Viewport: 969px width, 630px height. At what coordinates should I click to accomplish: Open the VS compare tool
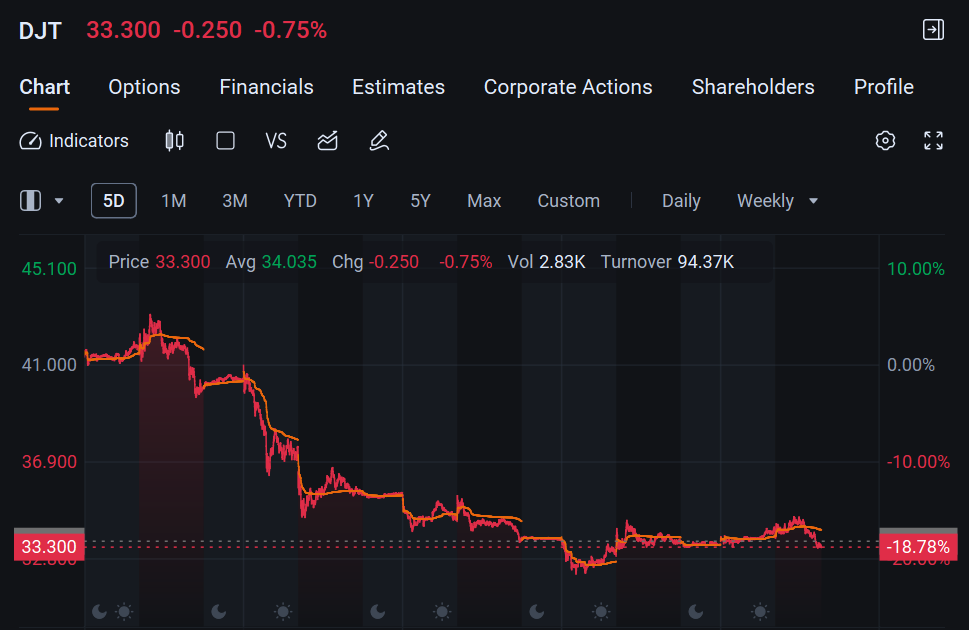pyautogui.click(x=276, y=141)
